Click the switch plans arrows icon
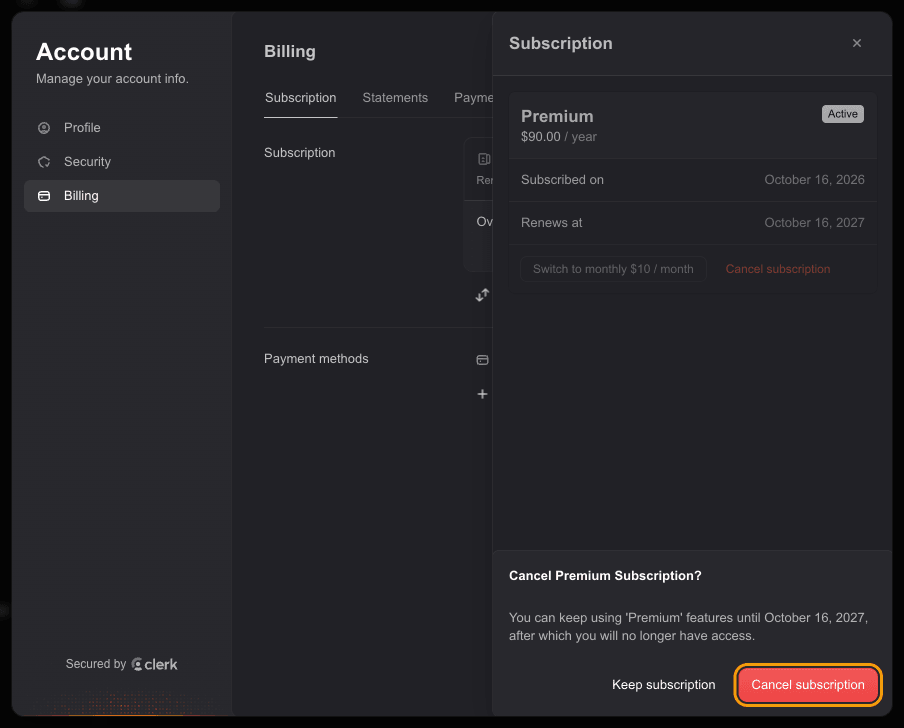 pyautogui.click(x=483, y=295)
